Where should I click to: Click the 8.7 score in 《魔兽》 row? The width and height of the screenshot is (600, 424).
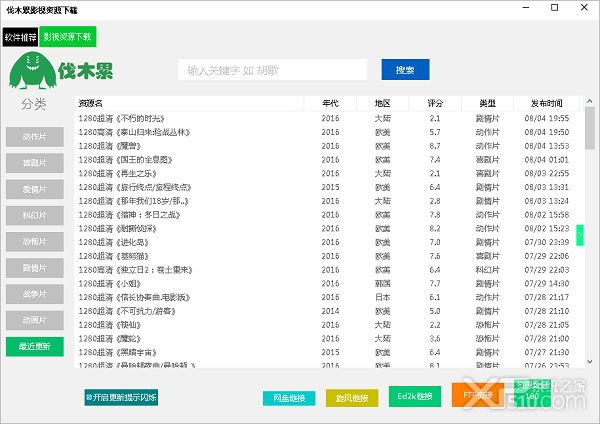[435, 146]
